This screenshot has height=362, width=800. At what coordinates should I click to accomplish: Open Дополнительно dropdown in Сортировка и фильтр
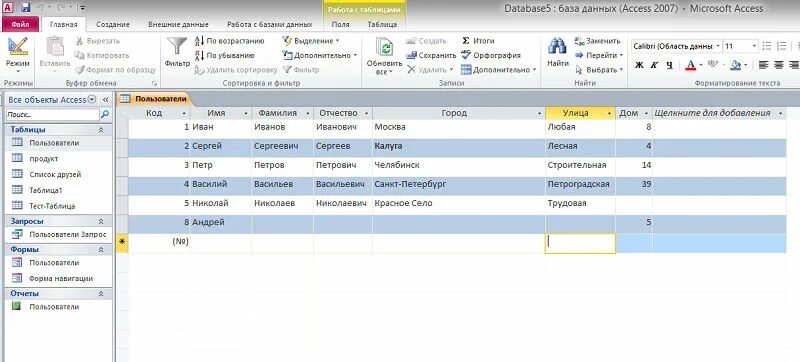click(x=320, y=55)
